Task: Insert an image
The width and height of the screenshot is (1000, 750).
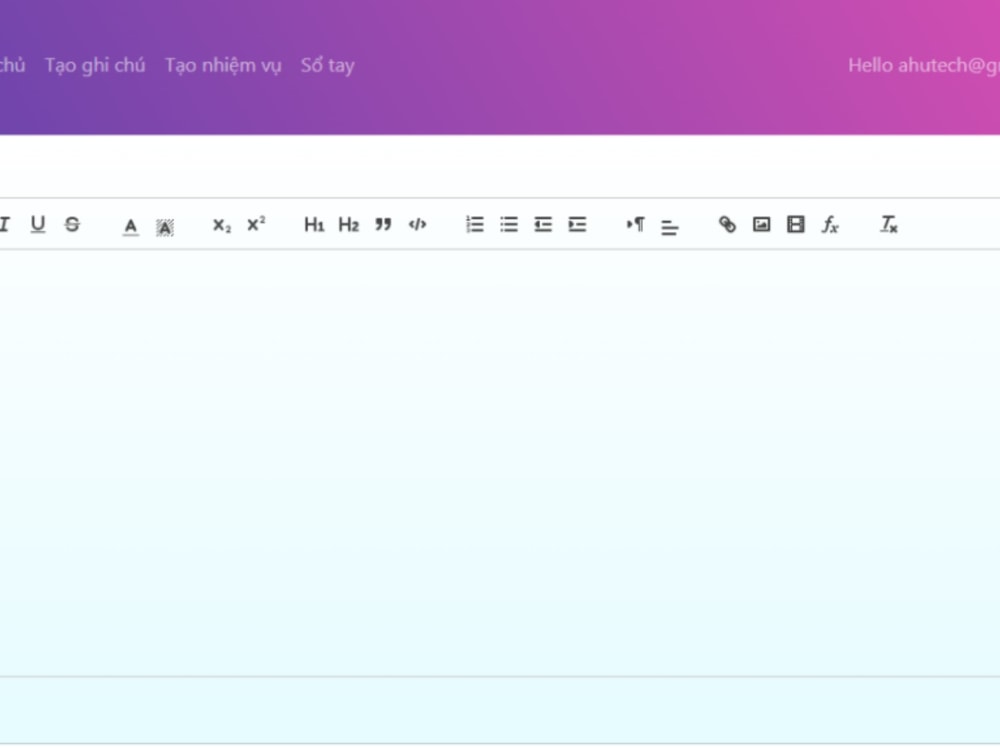Action: [761, 224]
